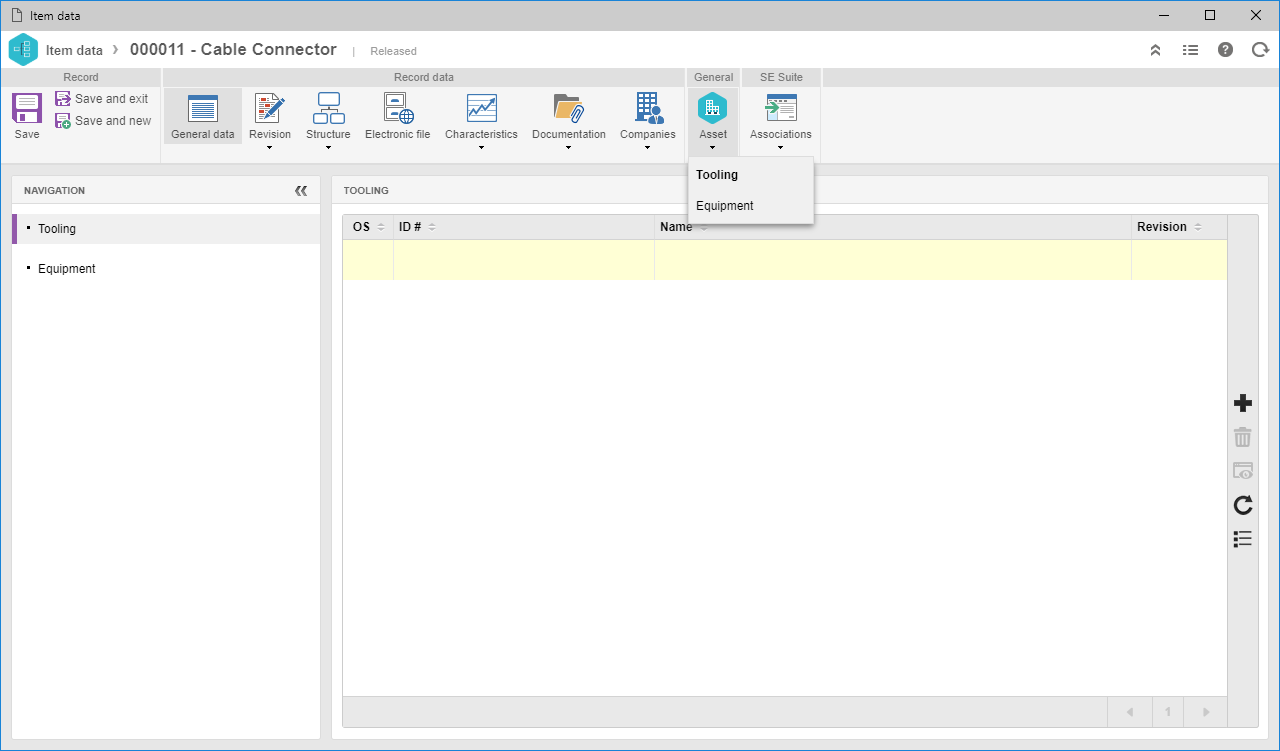Open the help question mark icon
This screenshot has height=751, width=1280.
(x=1225, y=50)
